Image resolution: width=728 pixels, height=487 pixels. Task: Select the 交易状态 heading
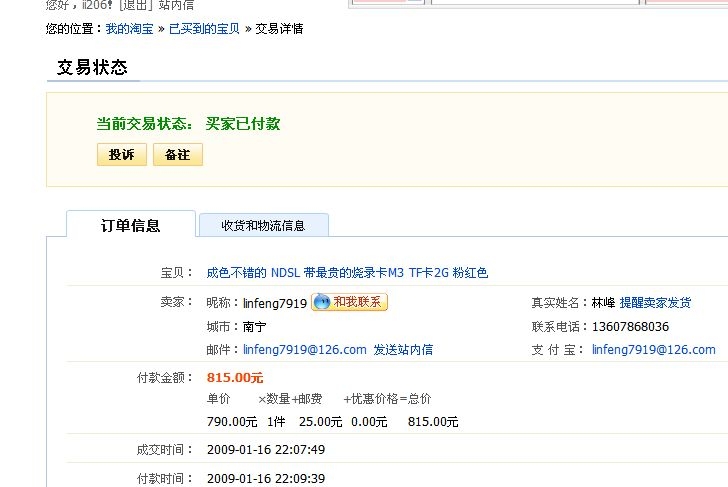click(x=92, y=67)
